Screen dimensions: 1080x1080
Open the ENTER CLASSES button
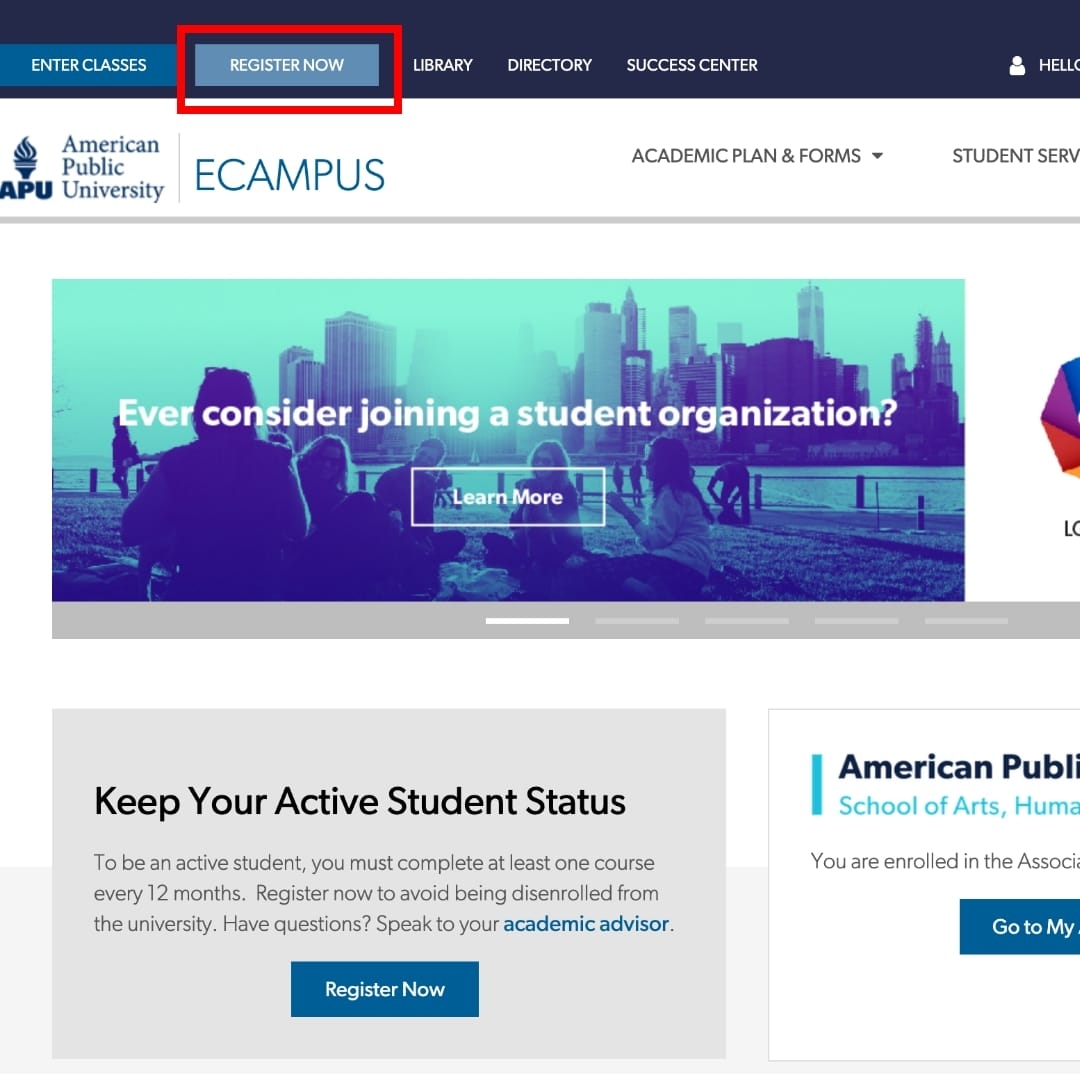pos(88,65)
